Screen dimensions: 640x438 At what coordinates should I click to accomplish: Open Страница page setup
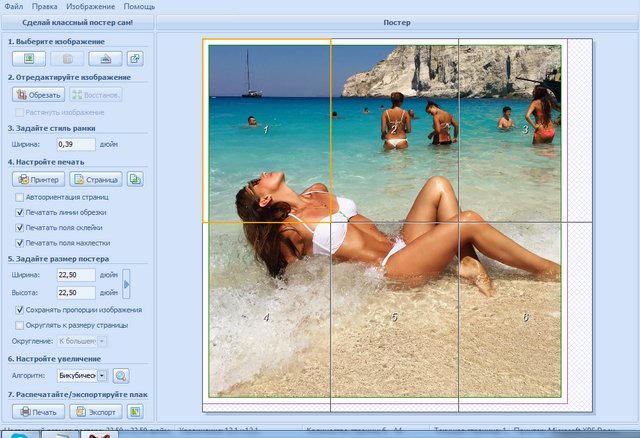click(x=96, y=180)
